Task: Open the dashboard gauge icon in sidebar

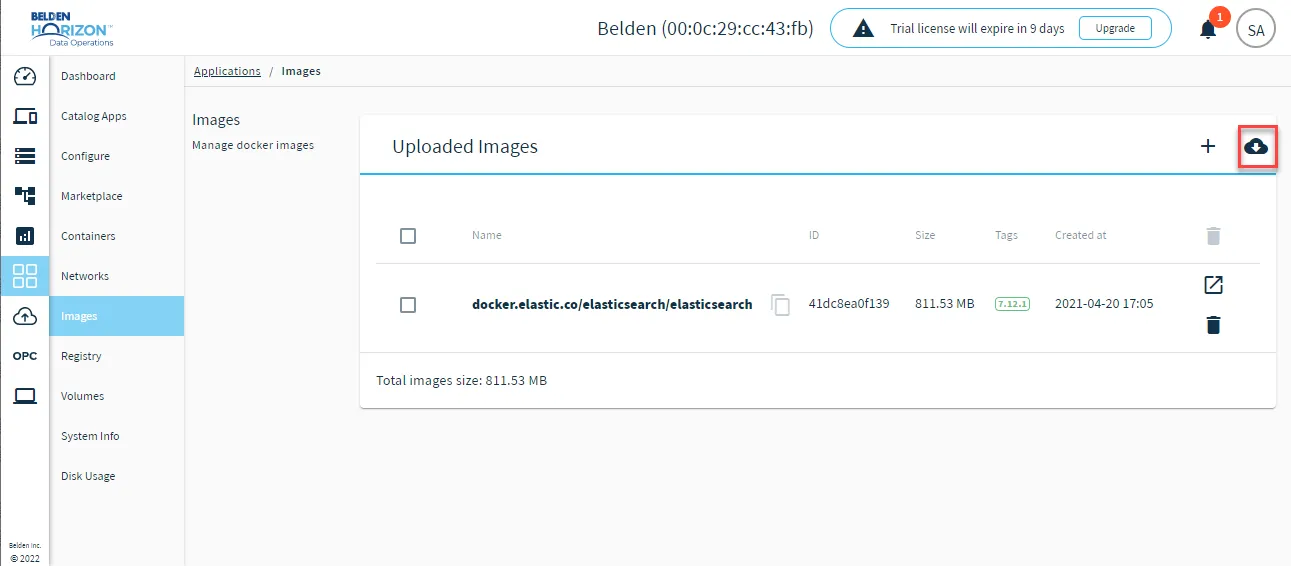Action: click(x=25, y=76)
